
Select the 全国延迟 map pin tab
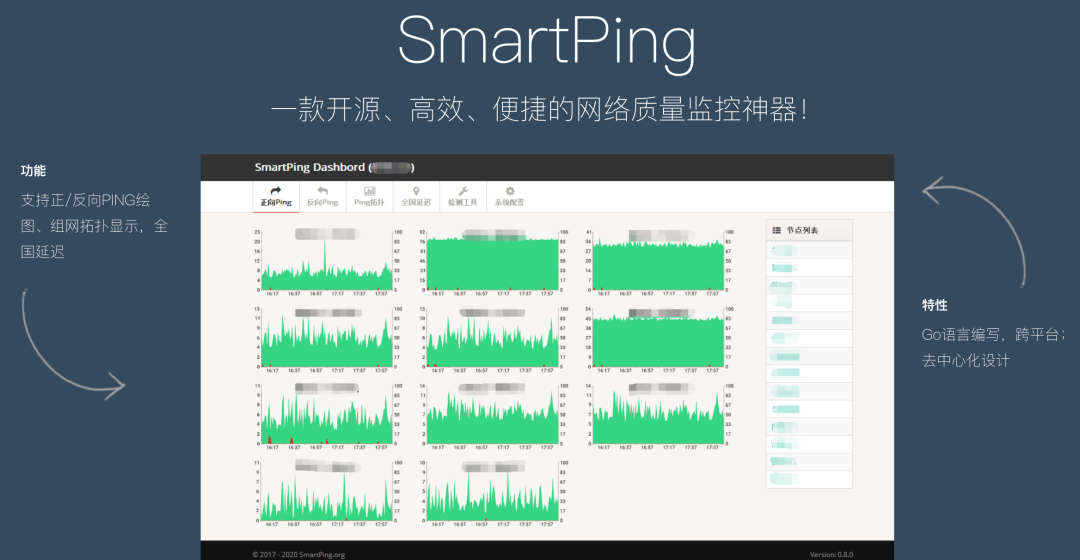(416, 196)
